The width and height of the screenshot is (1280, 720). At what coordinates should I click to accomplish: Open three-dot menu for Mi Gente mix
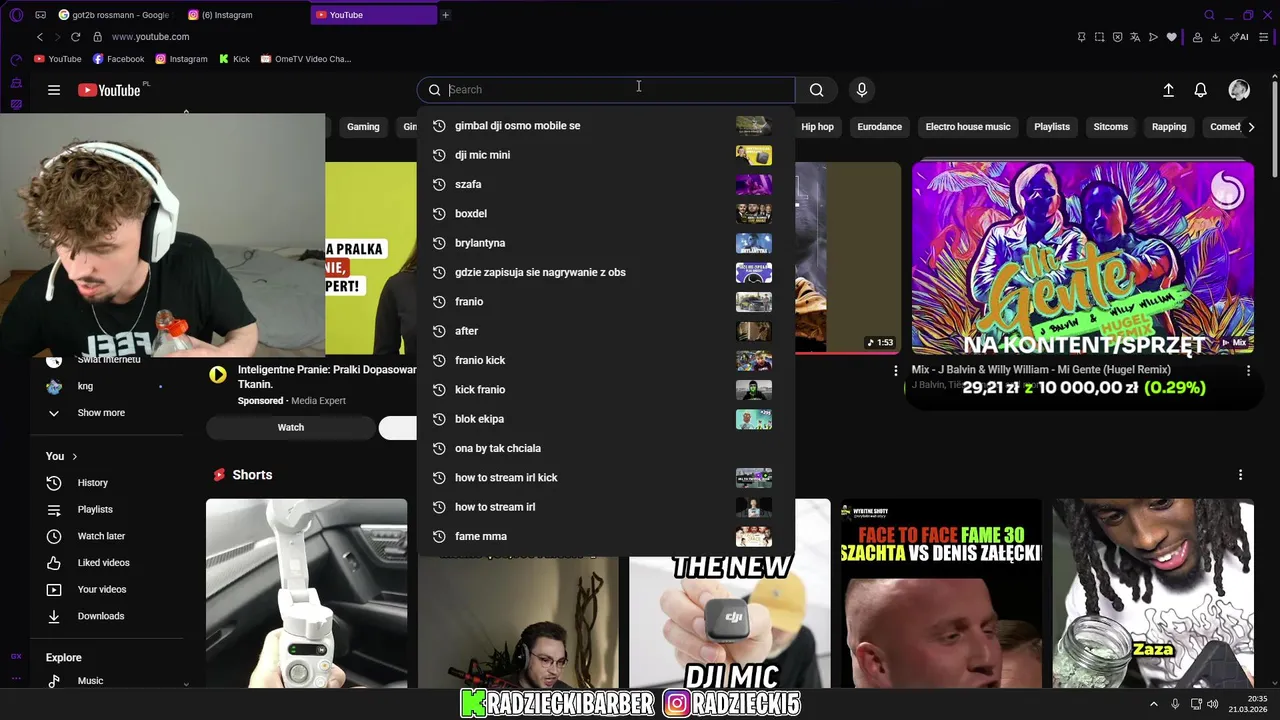click(1248, 370)
